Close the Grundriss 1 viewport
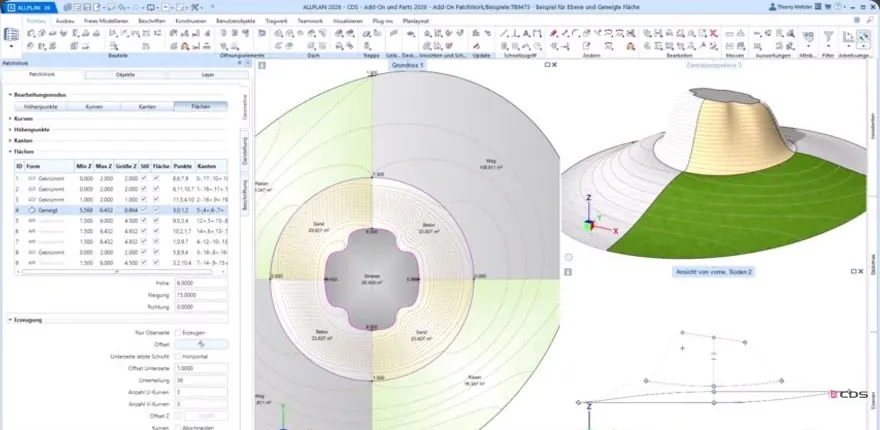The width and height of the screenshot is (880, 430). (x=554, y=65)
